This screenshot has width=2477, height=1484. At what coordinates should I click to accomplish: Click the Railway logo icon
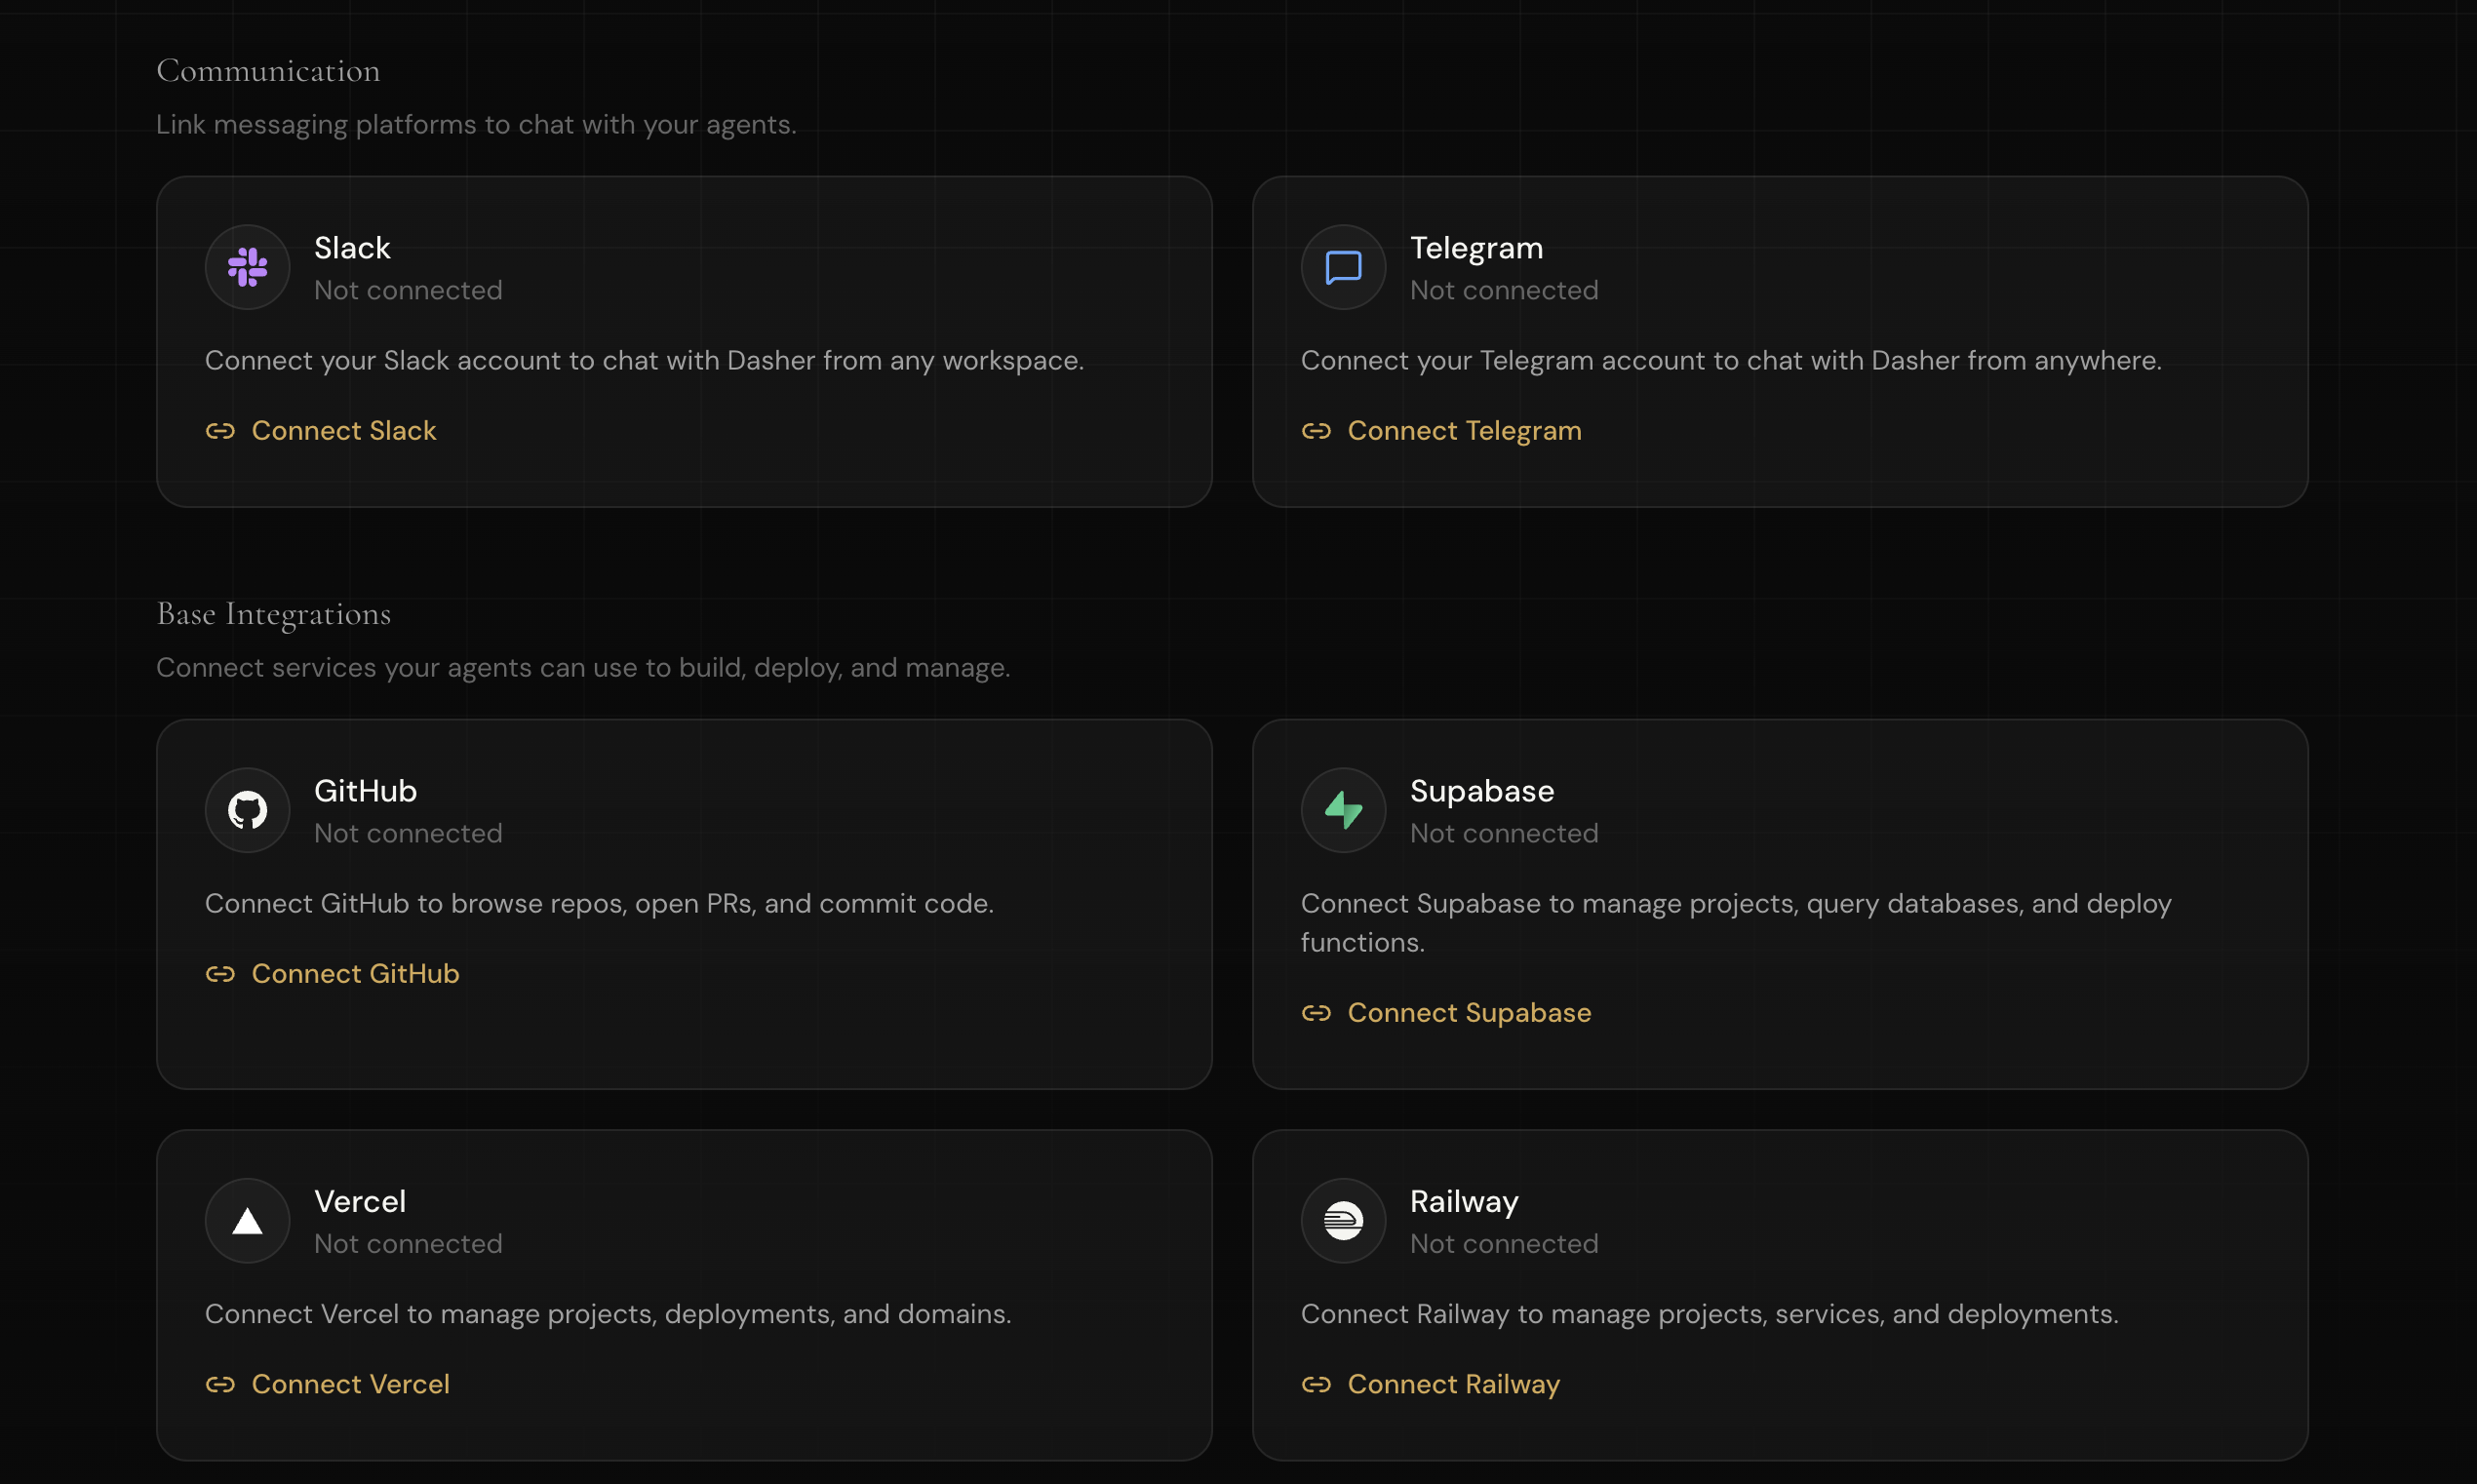pyautogui.click(x=1342, y=1220)
